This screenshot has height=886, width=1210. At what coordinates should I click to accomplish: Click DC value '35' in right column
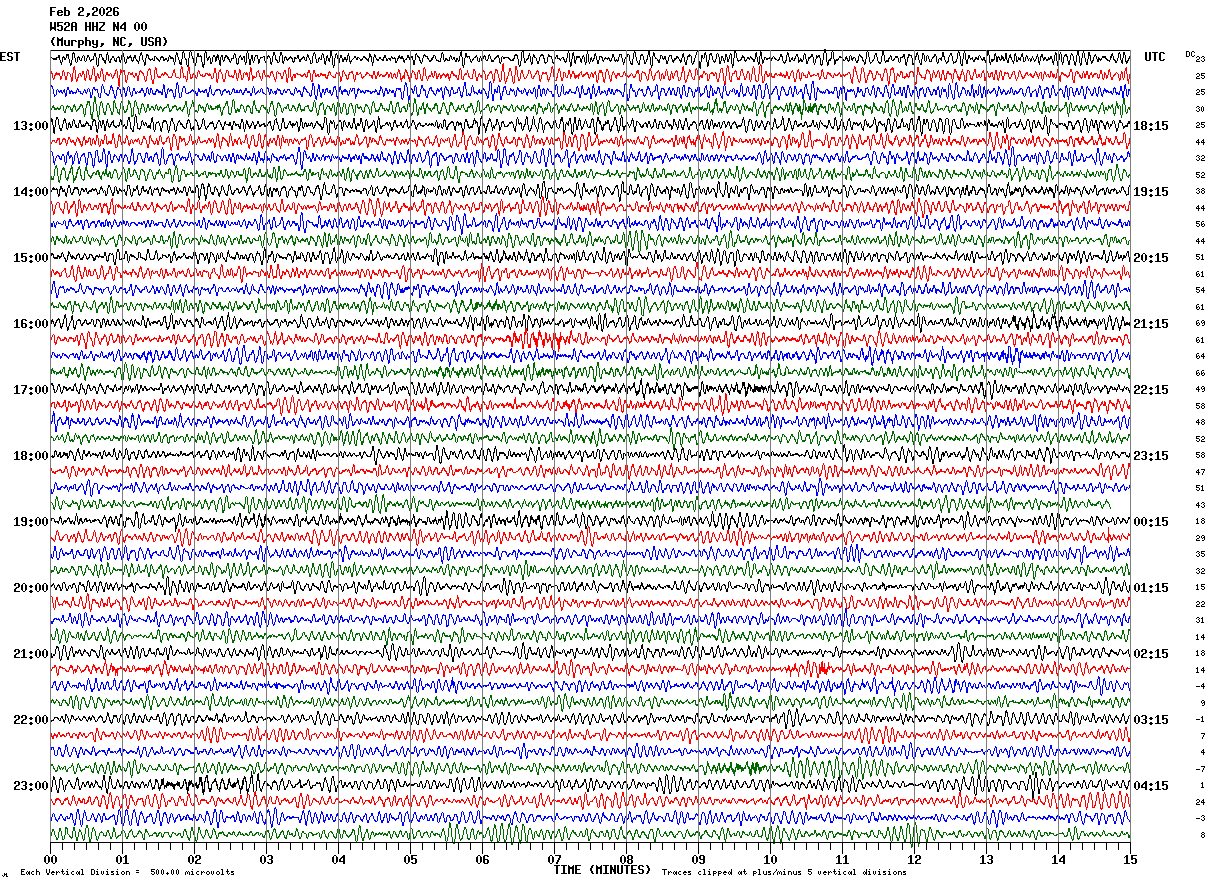(1200, 554)
